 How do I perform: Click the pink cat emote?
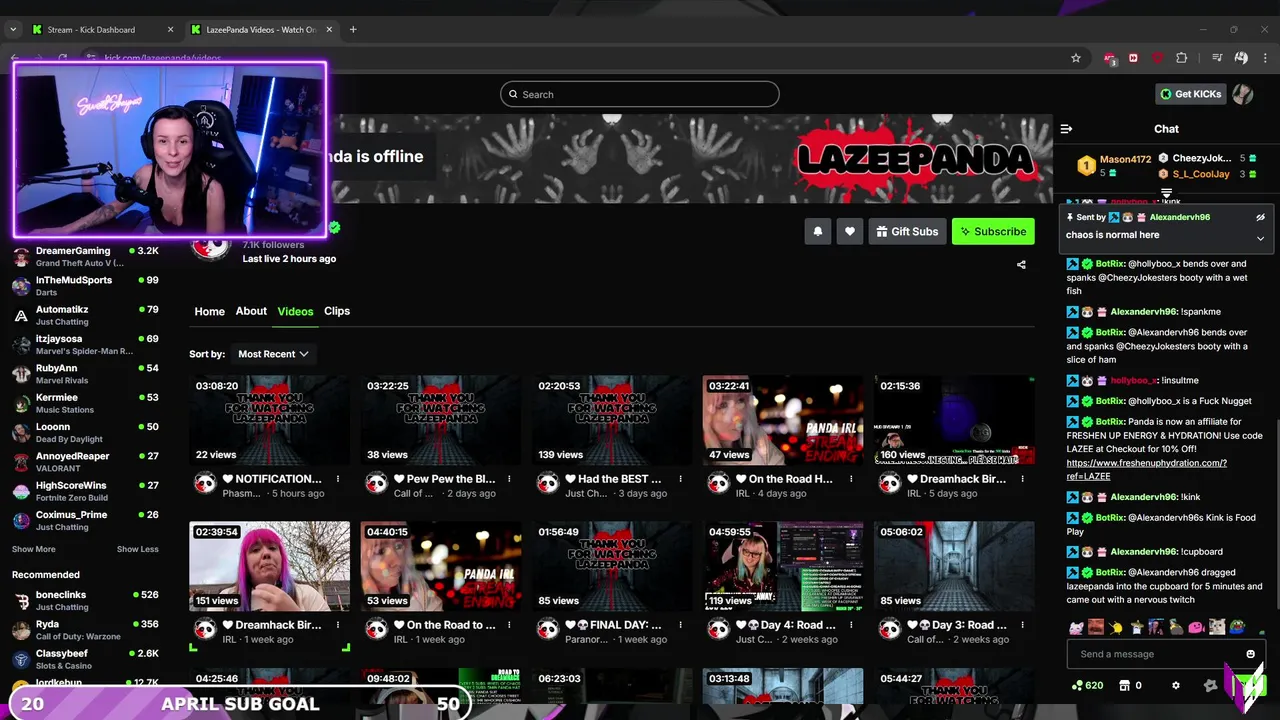[1075, 627]
